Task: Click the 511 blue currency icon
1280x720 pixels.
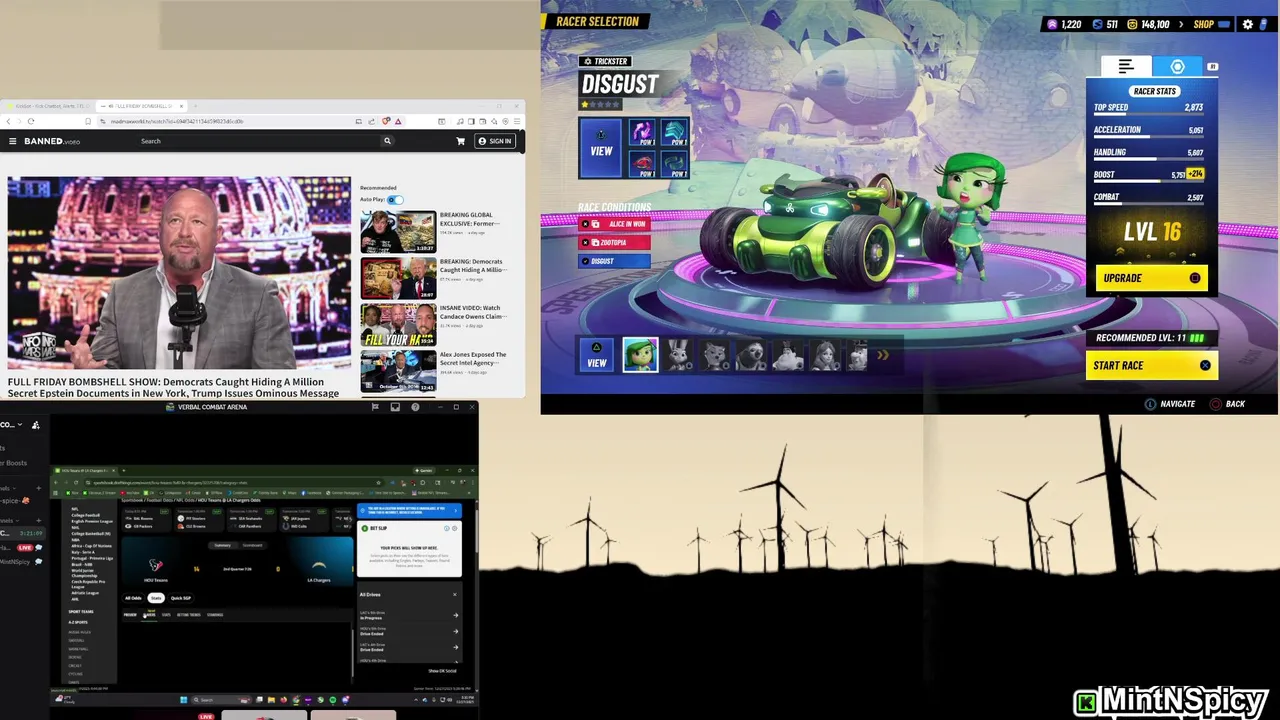Action: 1097,24
